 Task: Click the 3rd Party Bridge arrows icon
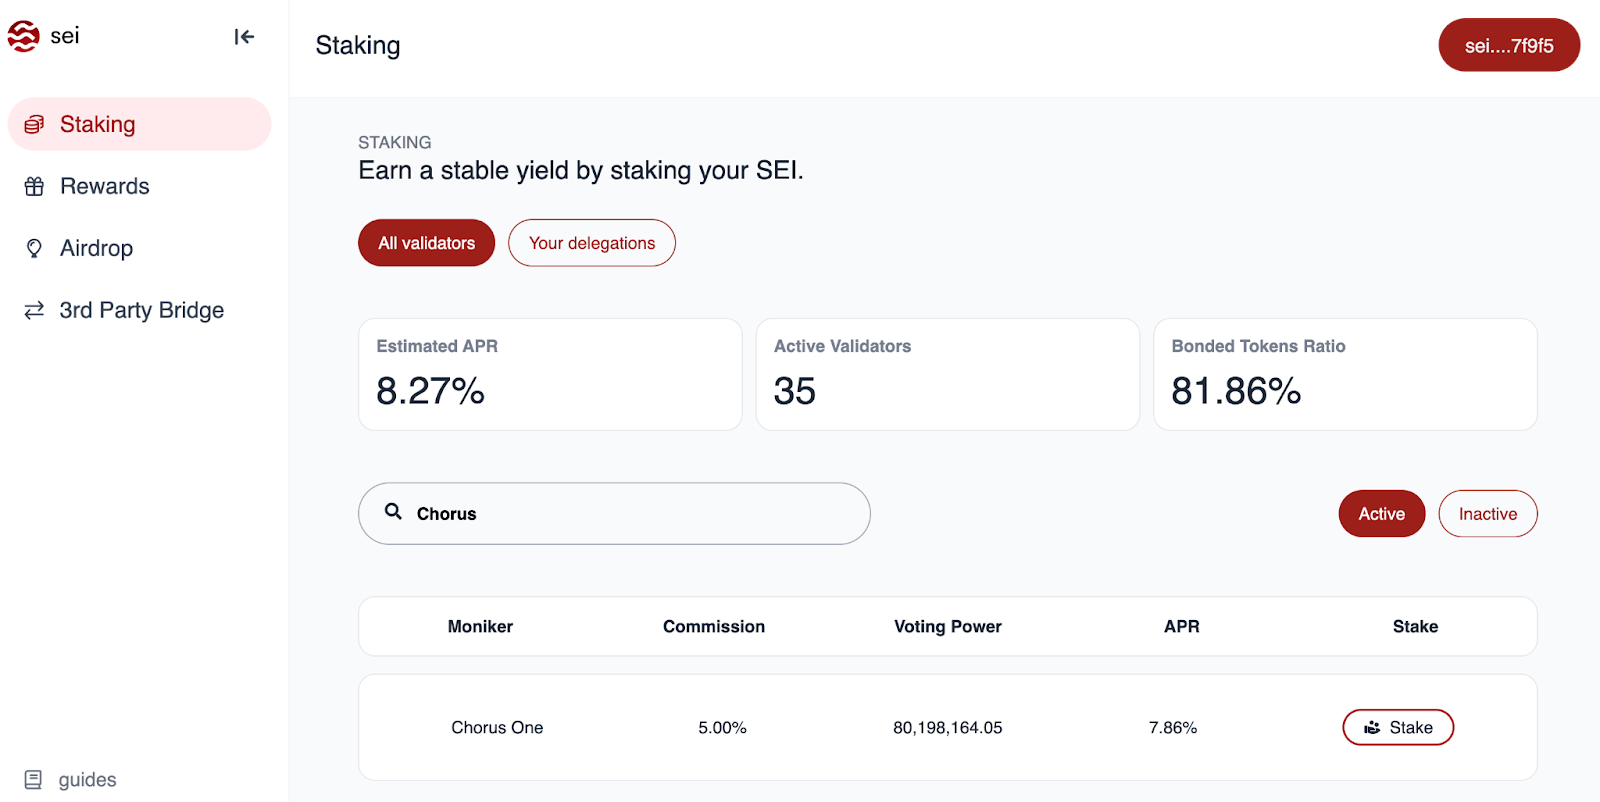tap(34, 310)
